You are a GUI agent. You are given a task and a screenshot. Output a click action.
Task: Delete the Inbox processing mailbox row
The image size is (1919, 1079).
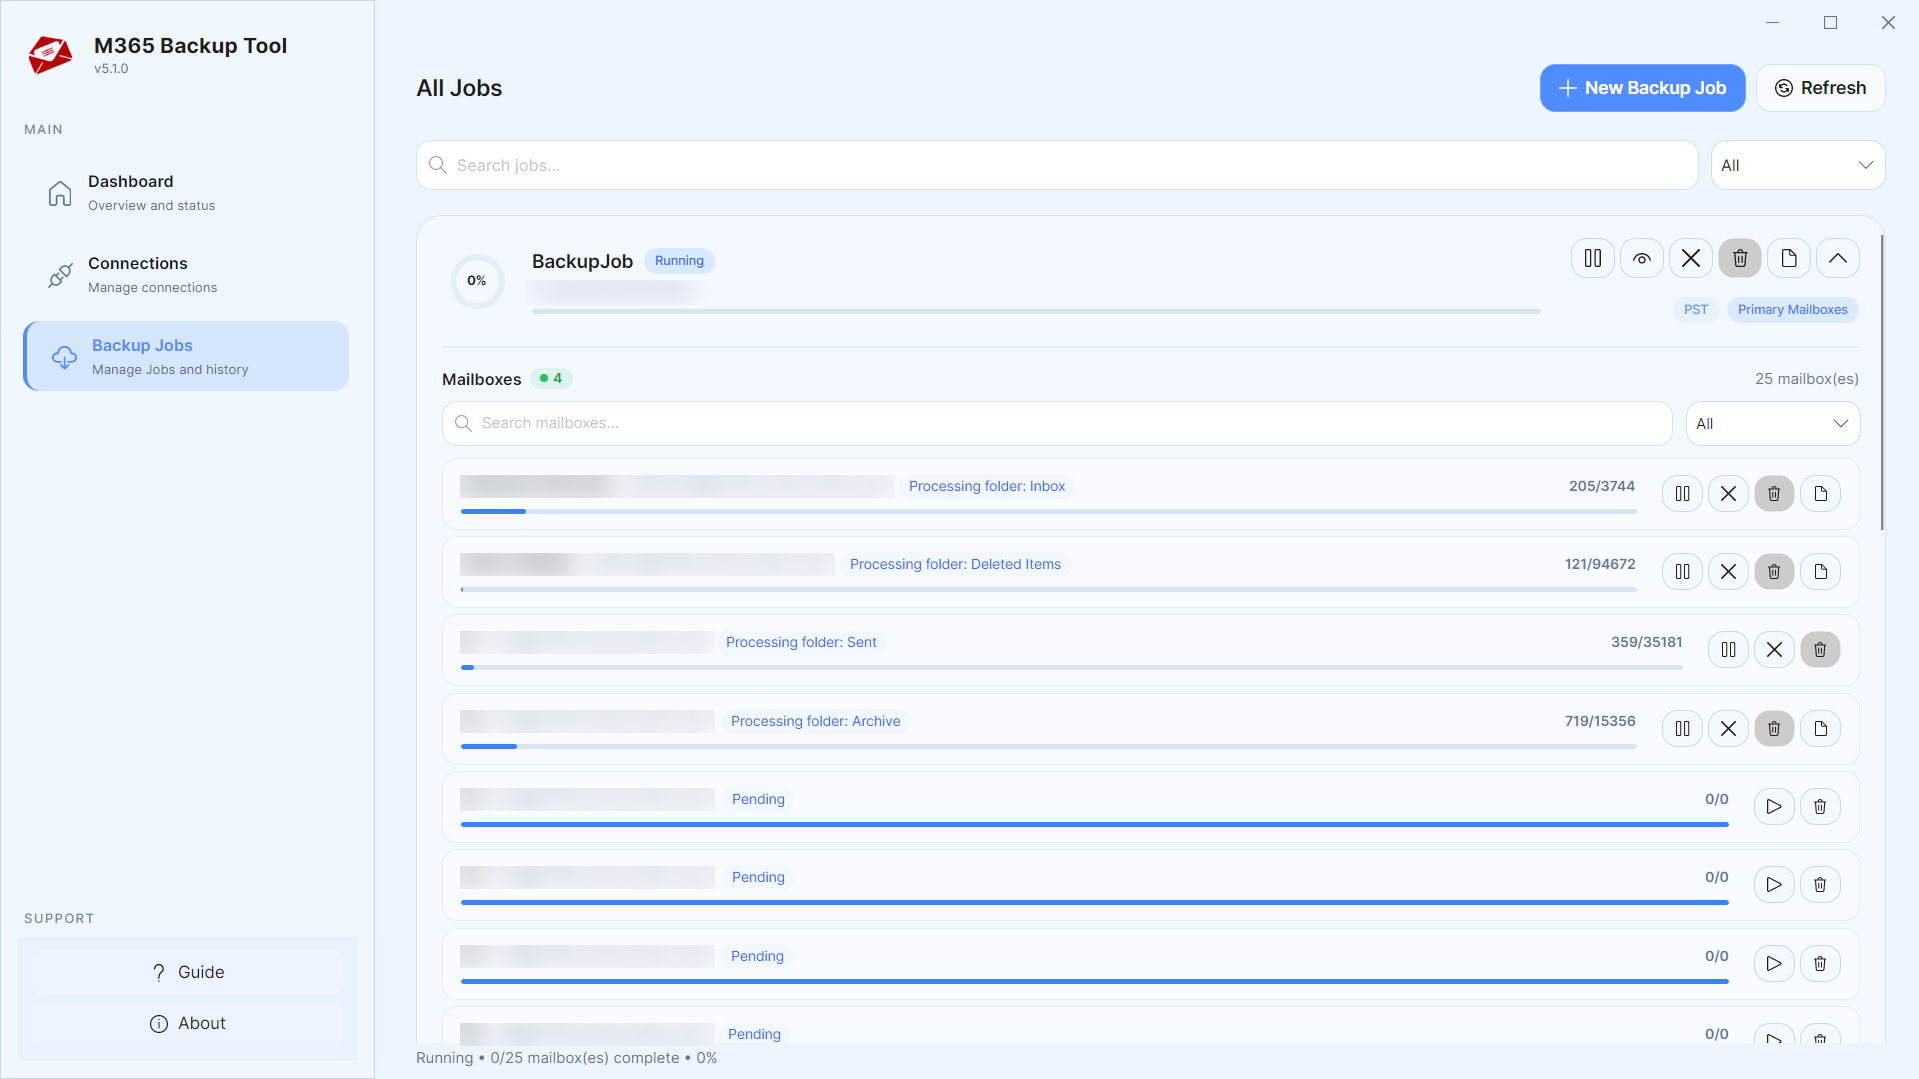click(x=1774, y=494)
